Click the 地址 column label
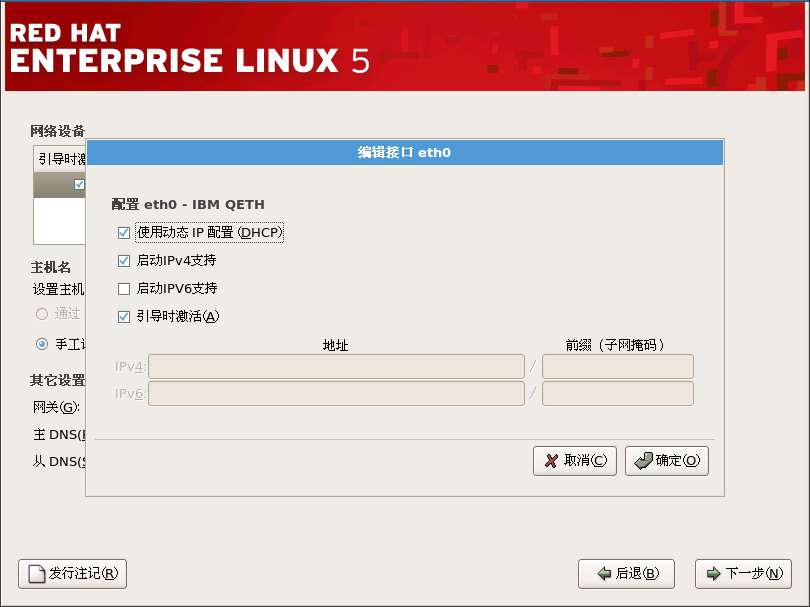The width and height of the screenshot is (810, 607). pos(336,345)
